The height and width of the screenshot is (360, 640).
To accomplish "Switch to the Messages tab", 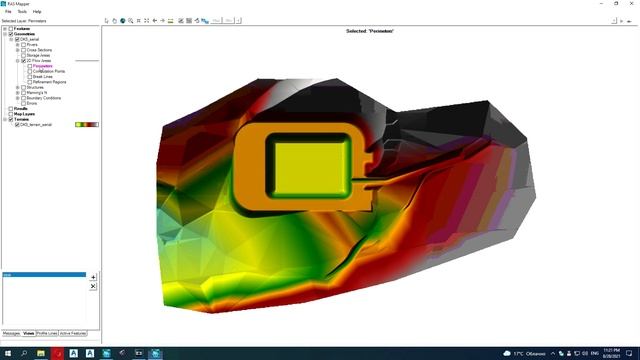I will (x=11, y=333).
